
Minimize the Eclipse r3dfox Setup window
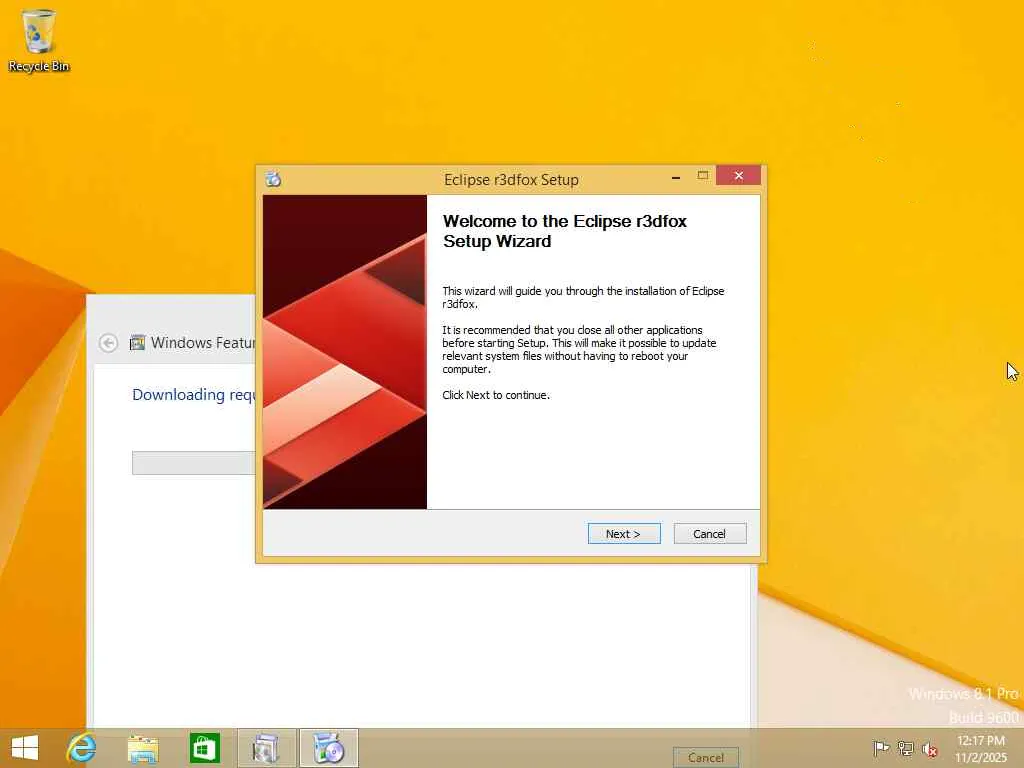(x=676, y=176)
